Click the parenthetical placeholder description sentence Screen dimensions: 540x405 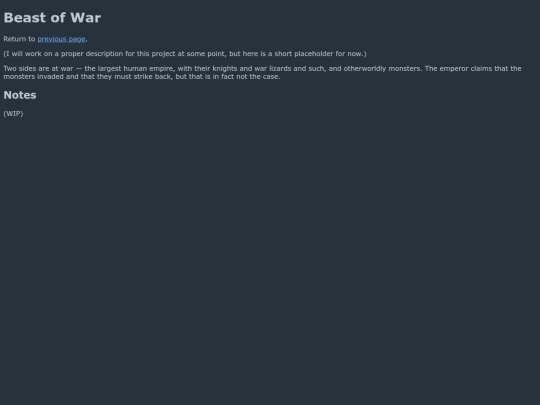(x=185, y=54)
